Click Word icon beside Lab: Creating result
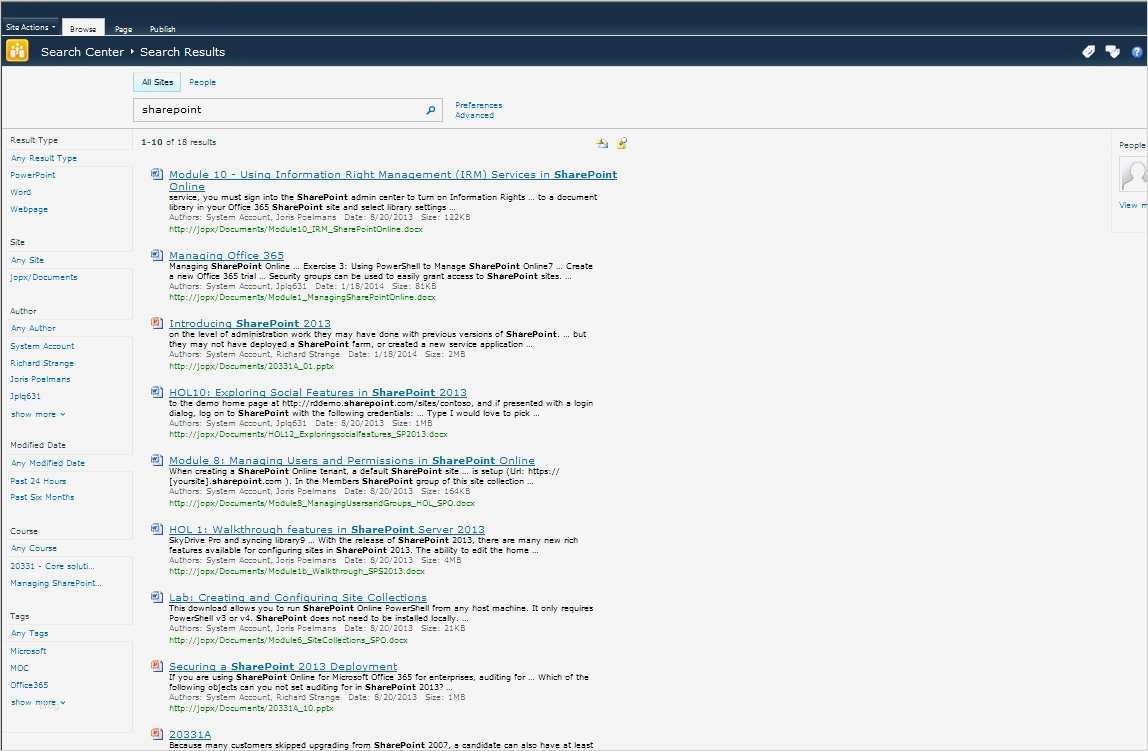 [157, 597]
